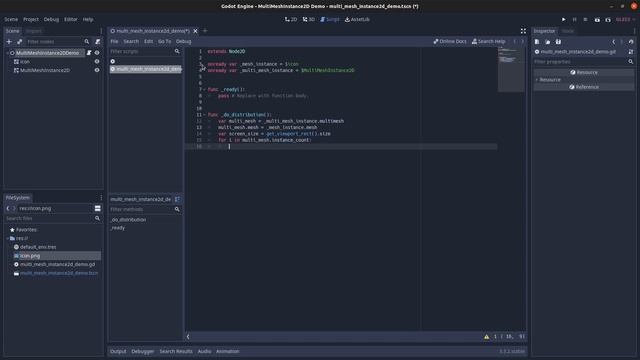This screenshot has height=360, width=640.
Task: Toggle visibility of the Icon node
Action: pyautogui.click(x=97, y=62)
